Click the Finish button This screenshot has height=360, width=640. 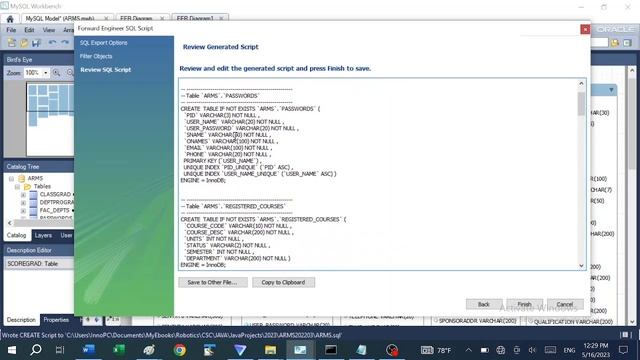click(524, 304)
